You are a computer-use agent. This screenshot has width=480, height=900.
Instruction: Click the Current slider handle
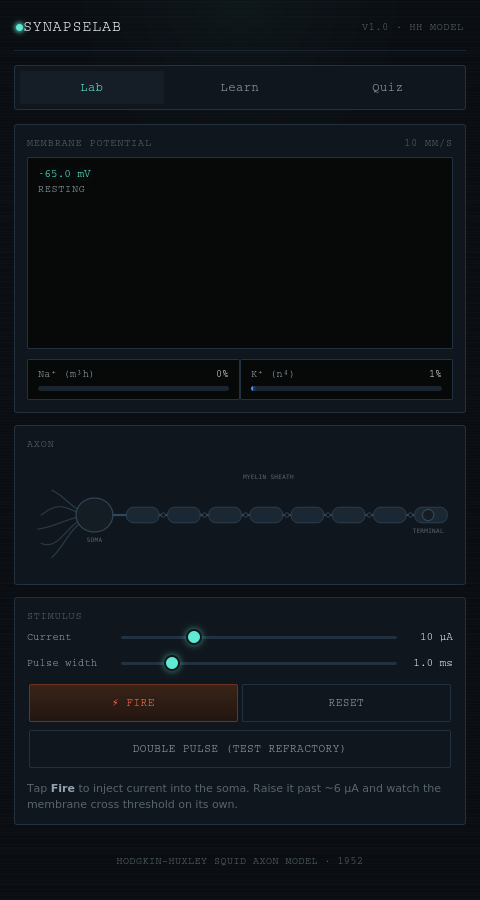coord(194,637)
